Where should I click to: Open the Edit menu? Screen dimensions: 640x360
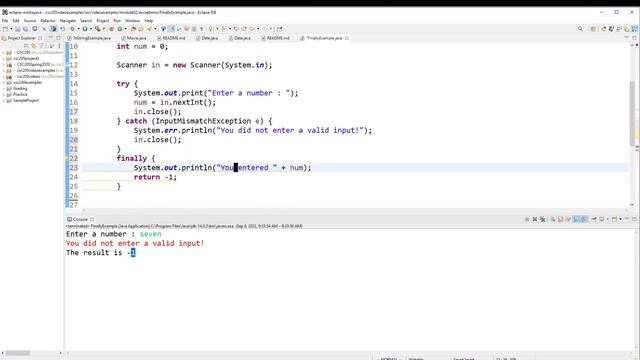pyautogui.click(x=16, y=20)
